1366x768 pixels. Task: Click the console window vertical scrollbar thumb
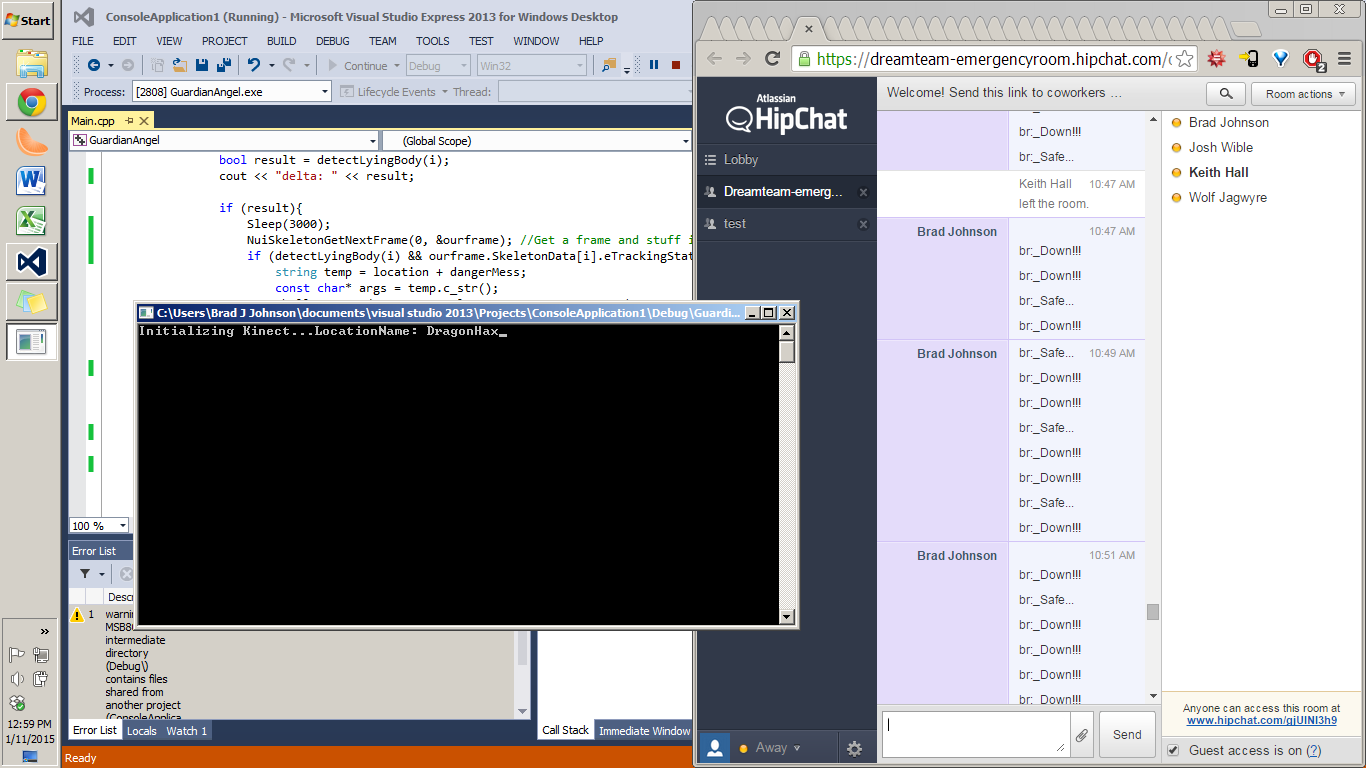tap(787, 351)
